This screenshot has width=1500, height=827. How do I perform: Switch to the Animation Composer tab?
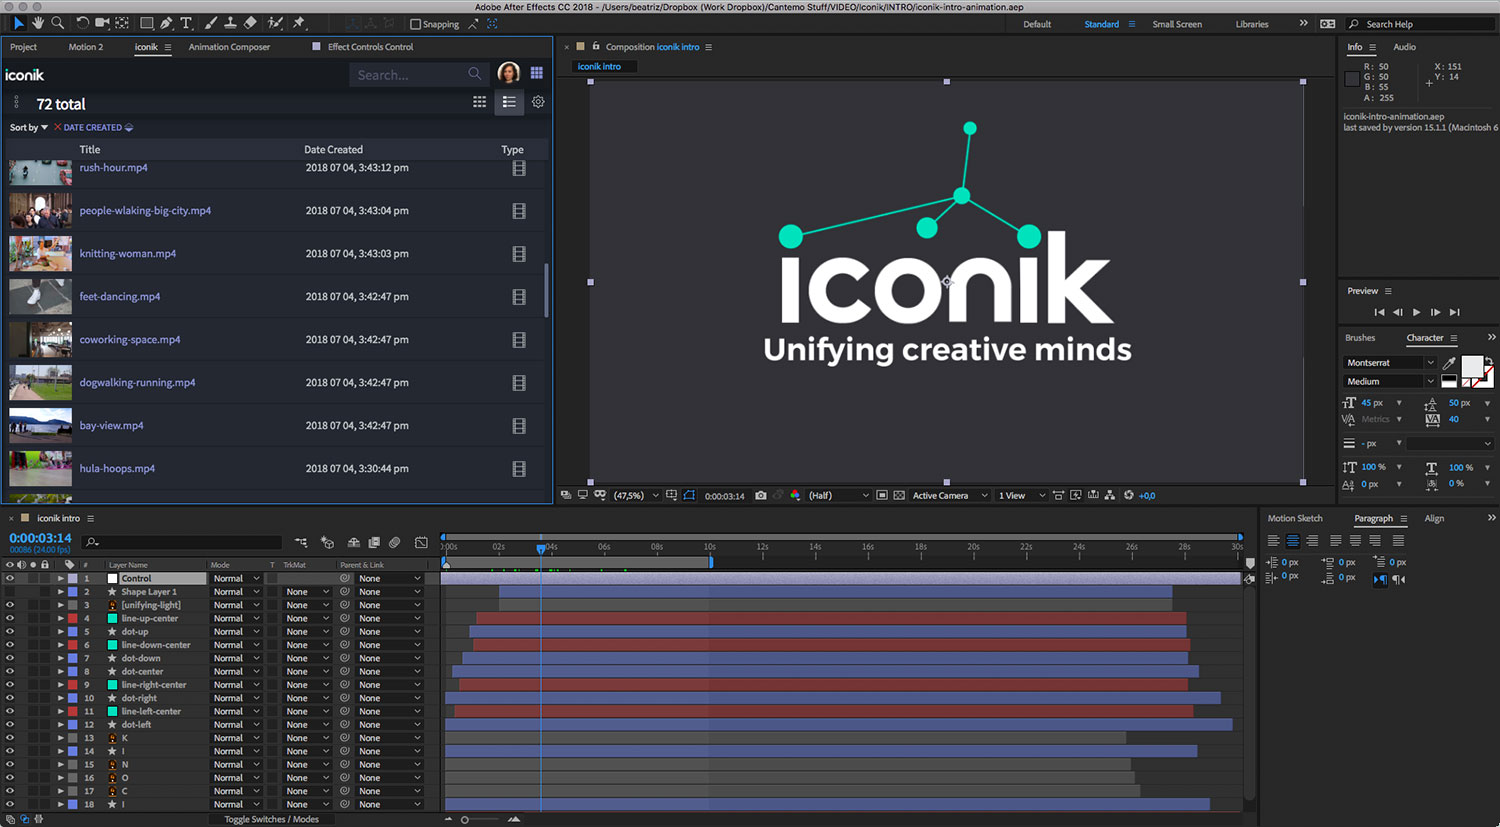[x=229, y=47]
